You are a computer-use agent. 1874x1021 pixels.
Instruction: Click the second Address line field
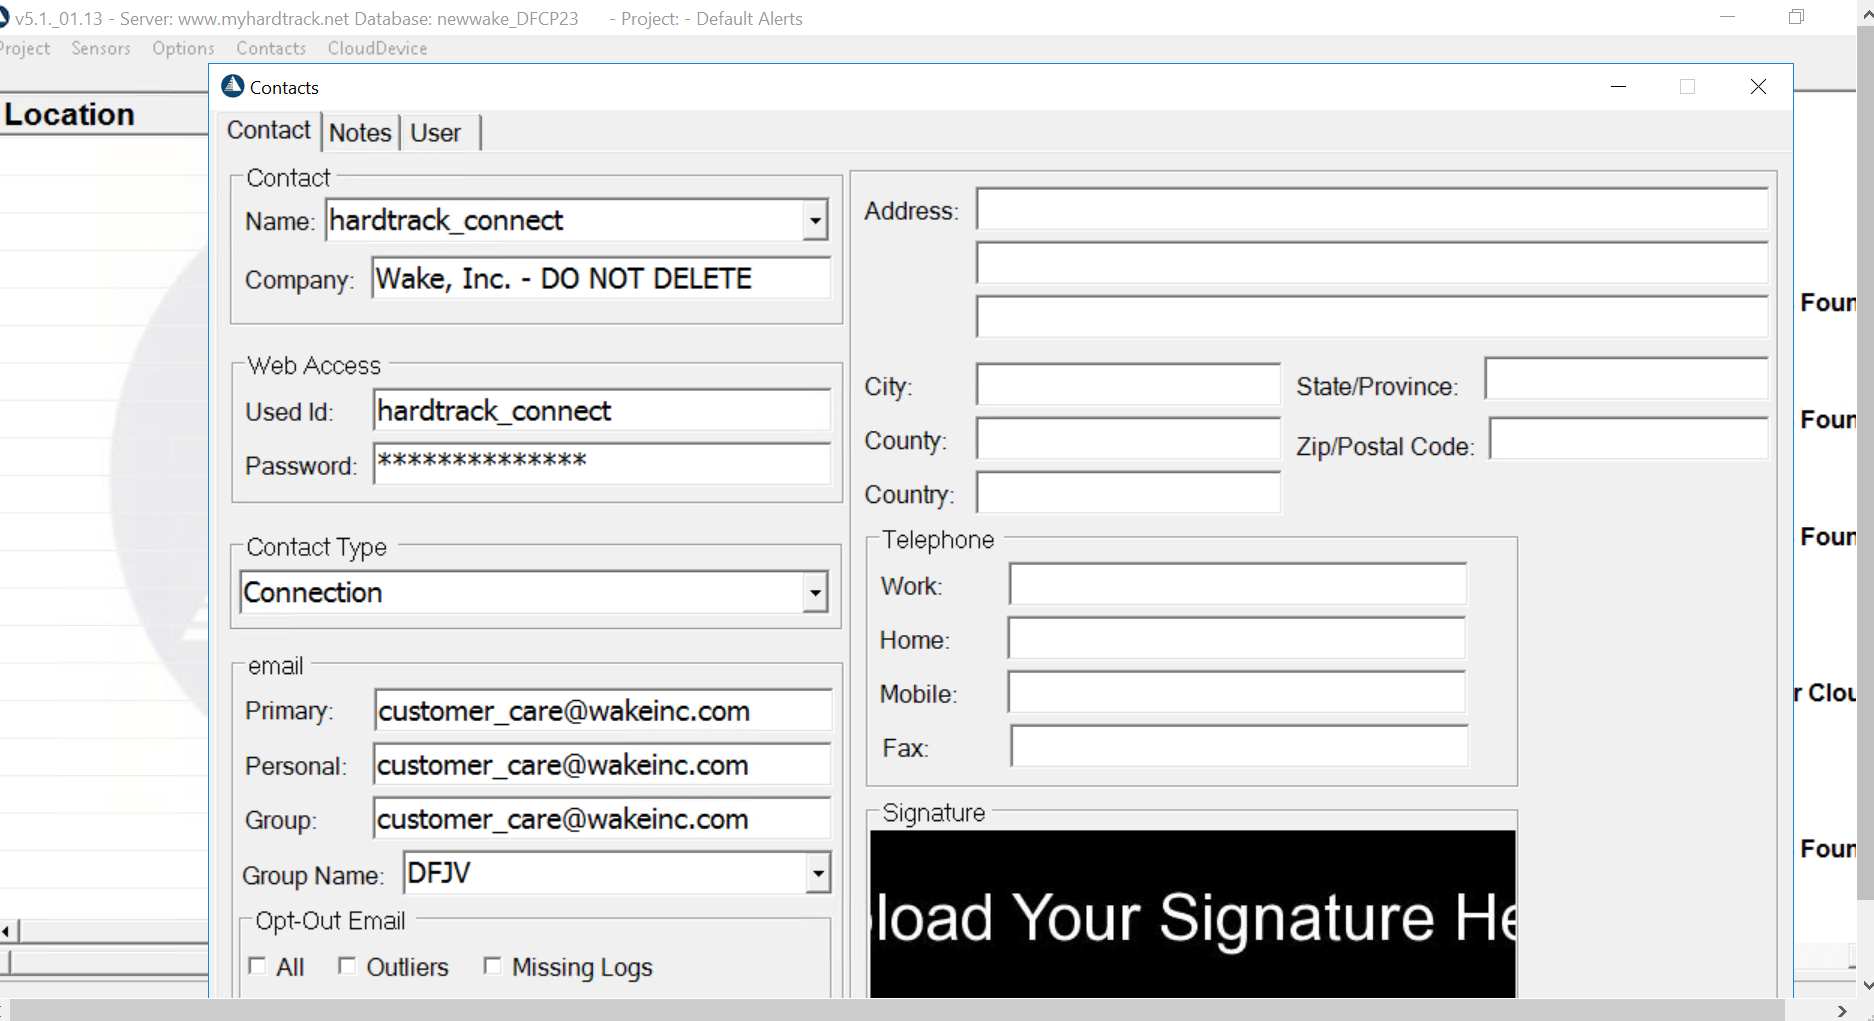coord(1372,263)
